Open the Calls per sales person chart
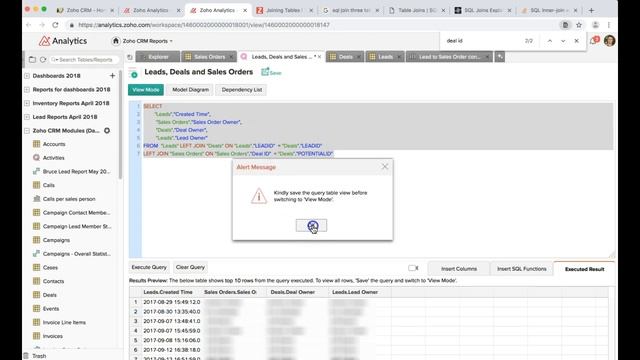Screen dimensions: 640x360 click(69, 199)
